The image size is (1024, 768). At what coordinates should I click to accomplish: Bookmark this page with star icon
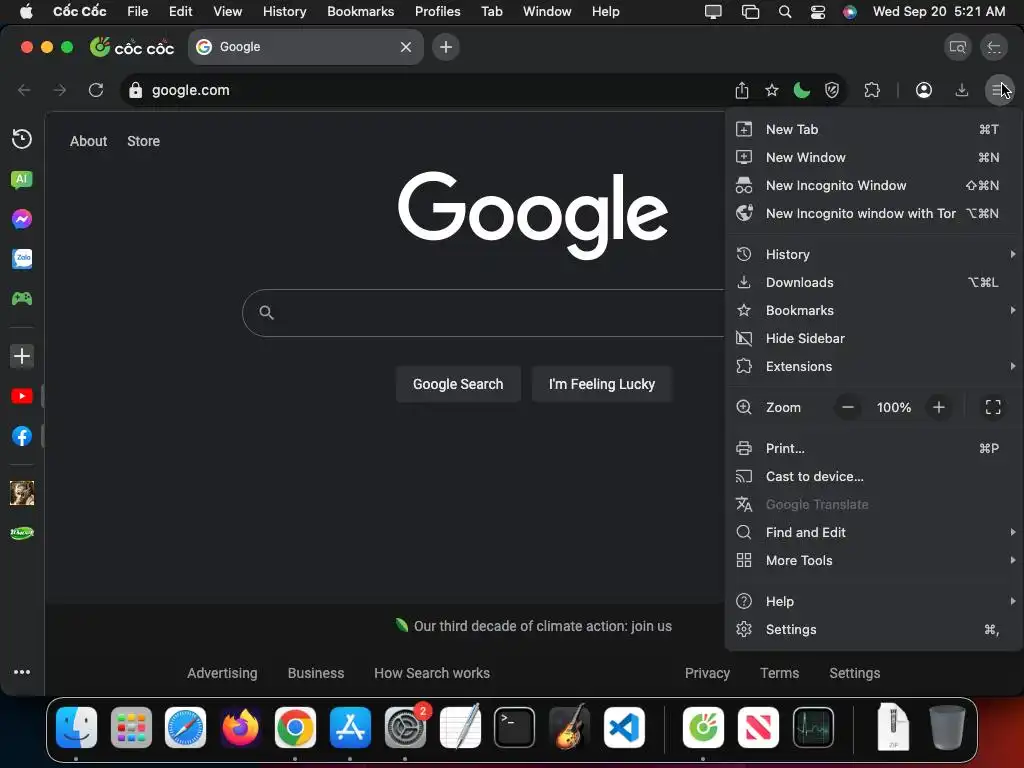[x=772, y=90]
